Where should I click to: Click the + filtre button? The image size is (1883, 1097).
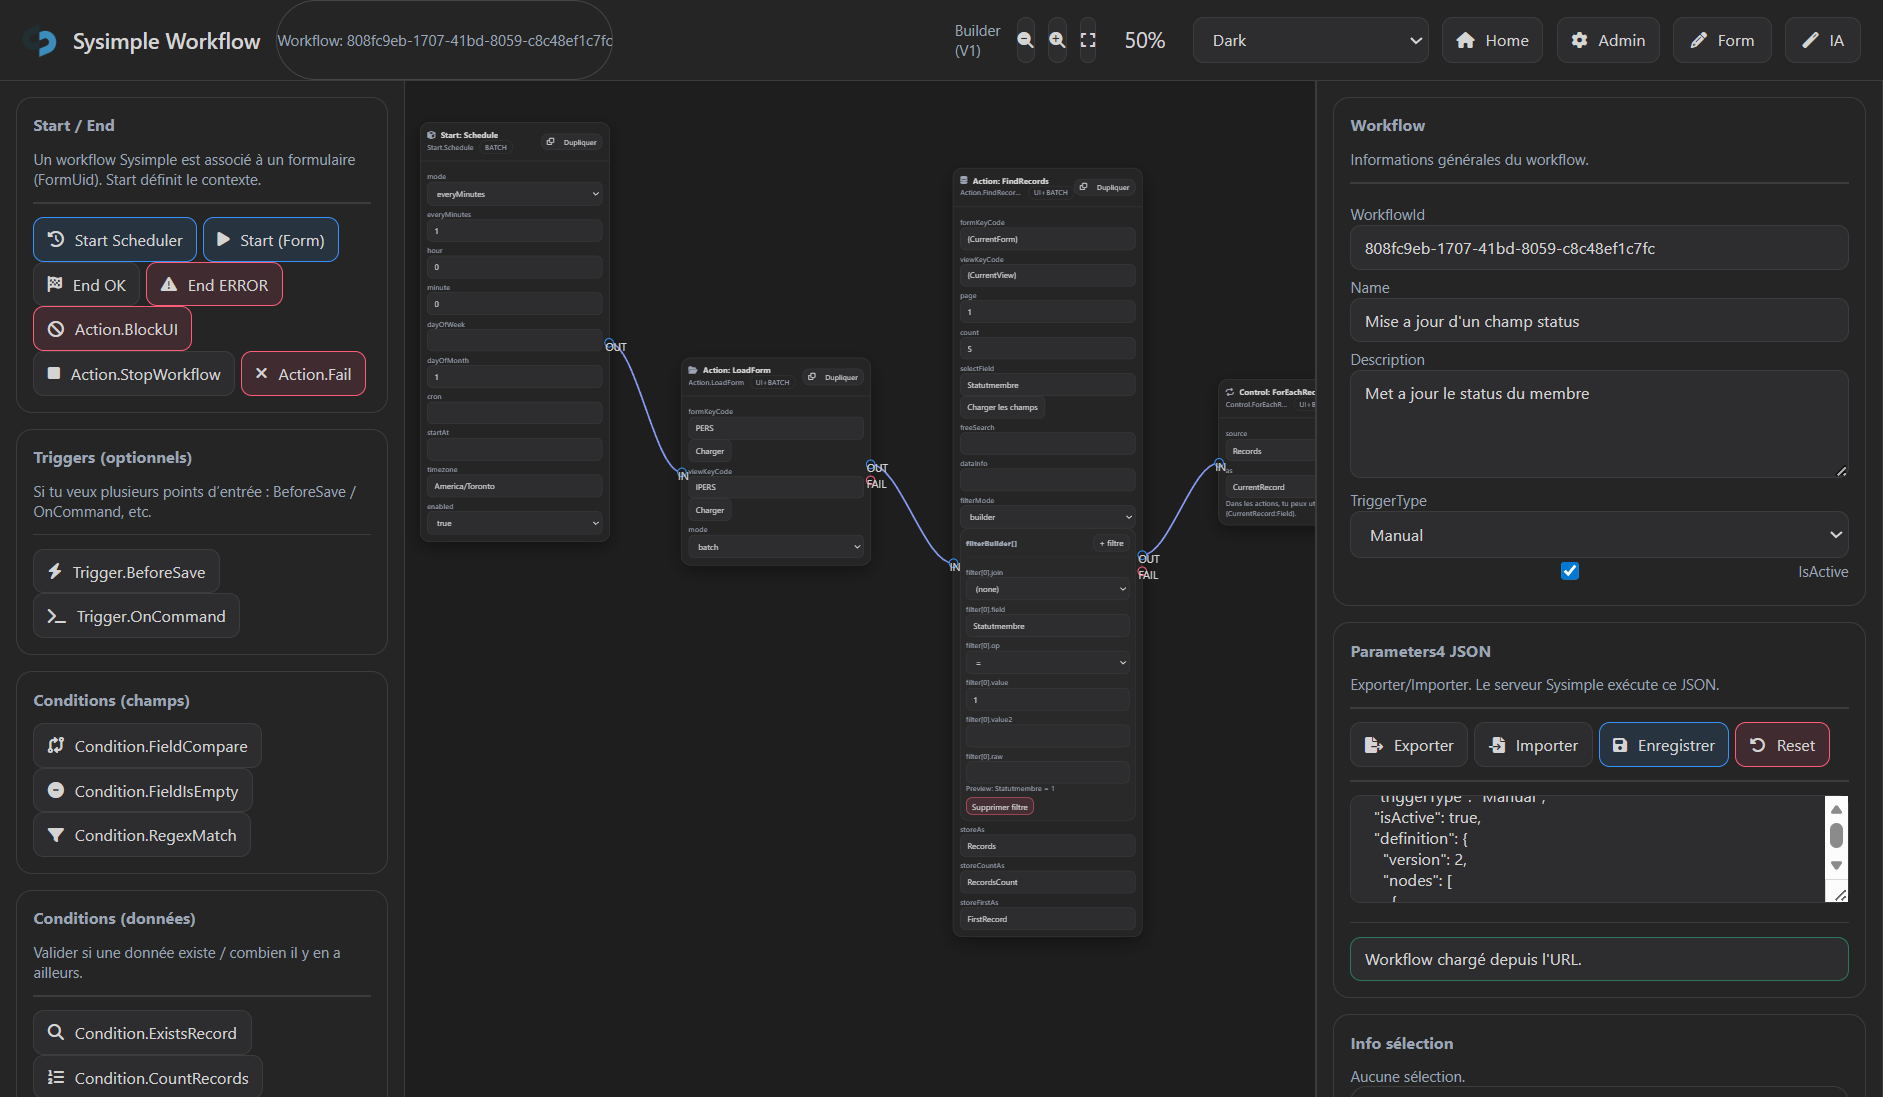point(1112,543)
